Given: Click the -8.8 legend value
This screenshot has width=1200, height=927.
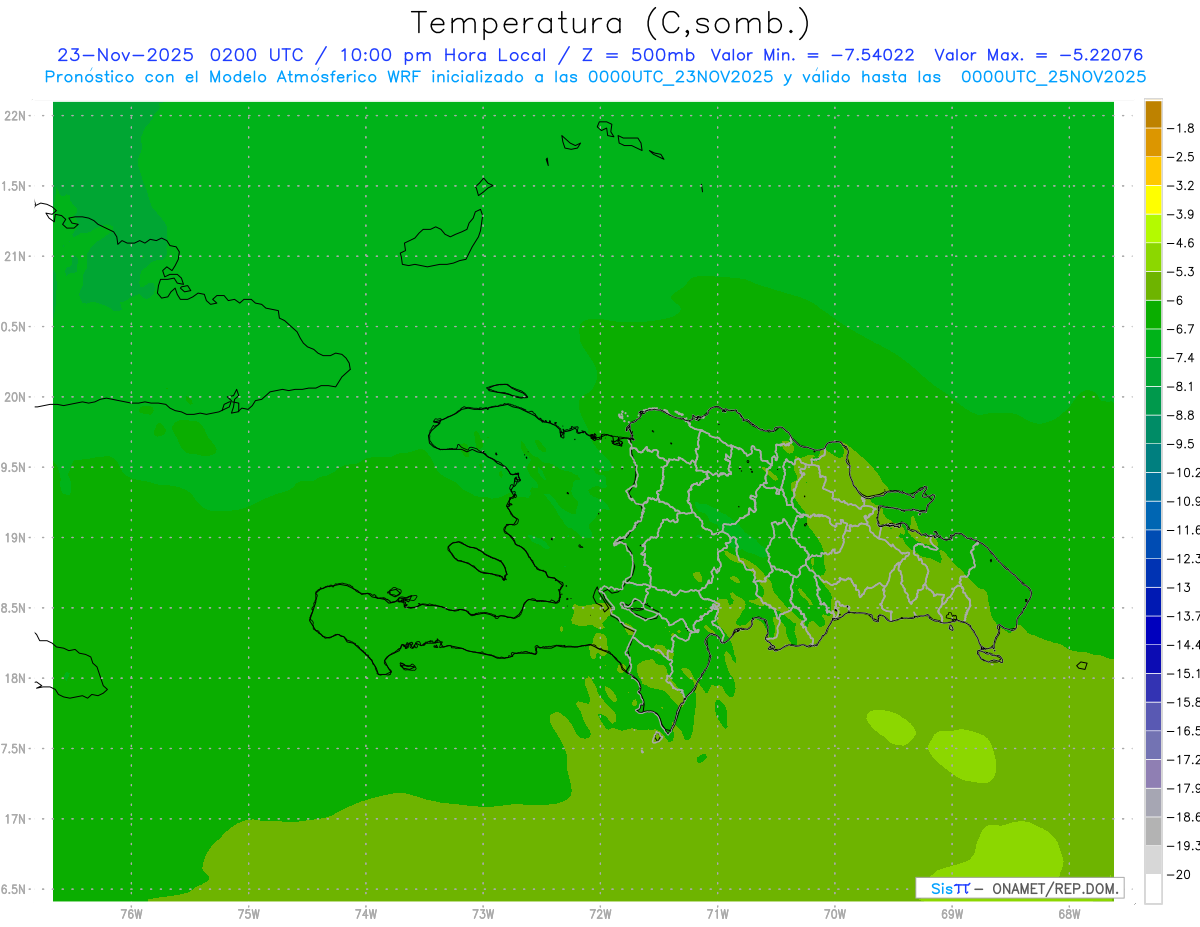Looking at the screenshot, I should point(1182,415).
